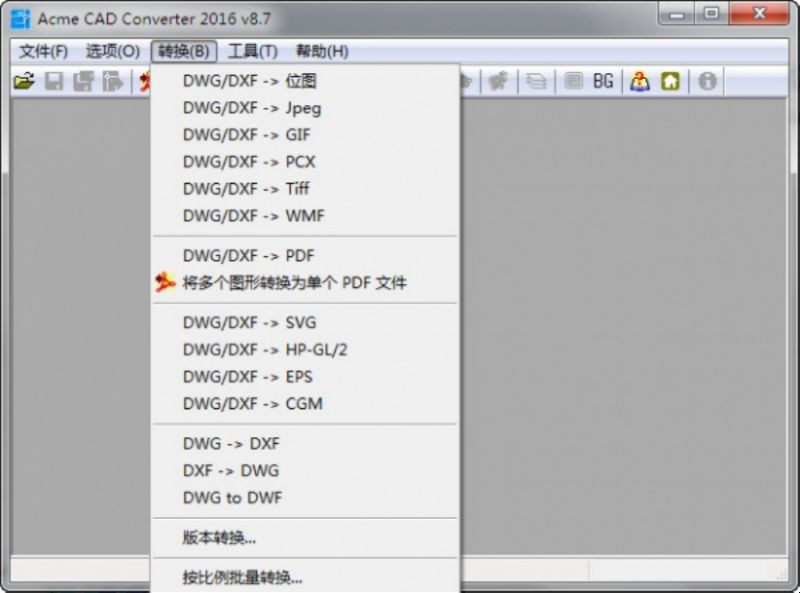Image resolution: width=800 pixels, height=593 pixels.
Task: Choose DWG/DXF -> GIF conversion
Action: [x=305, y=135]
